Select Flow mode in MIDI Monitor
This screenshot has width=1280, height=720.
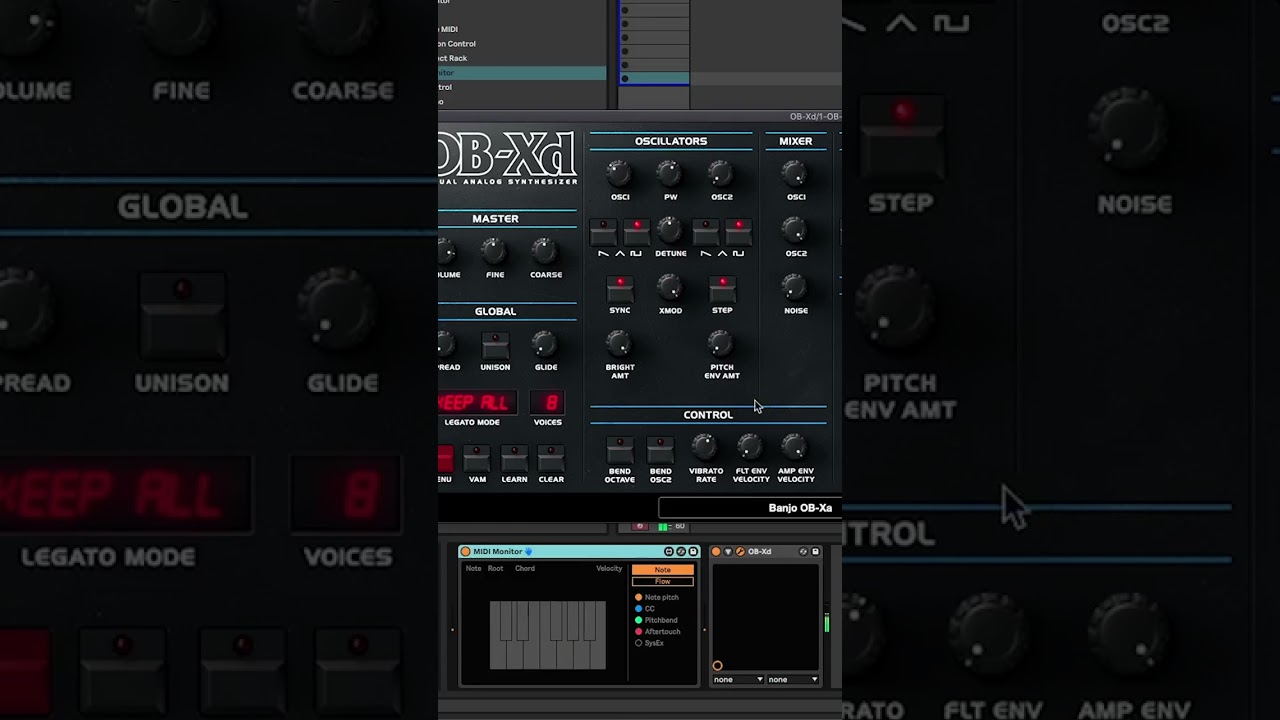(662, 581)
